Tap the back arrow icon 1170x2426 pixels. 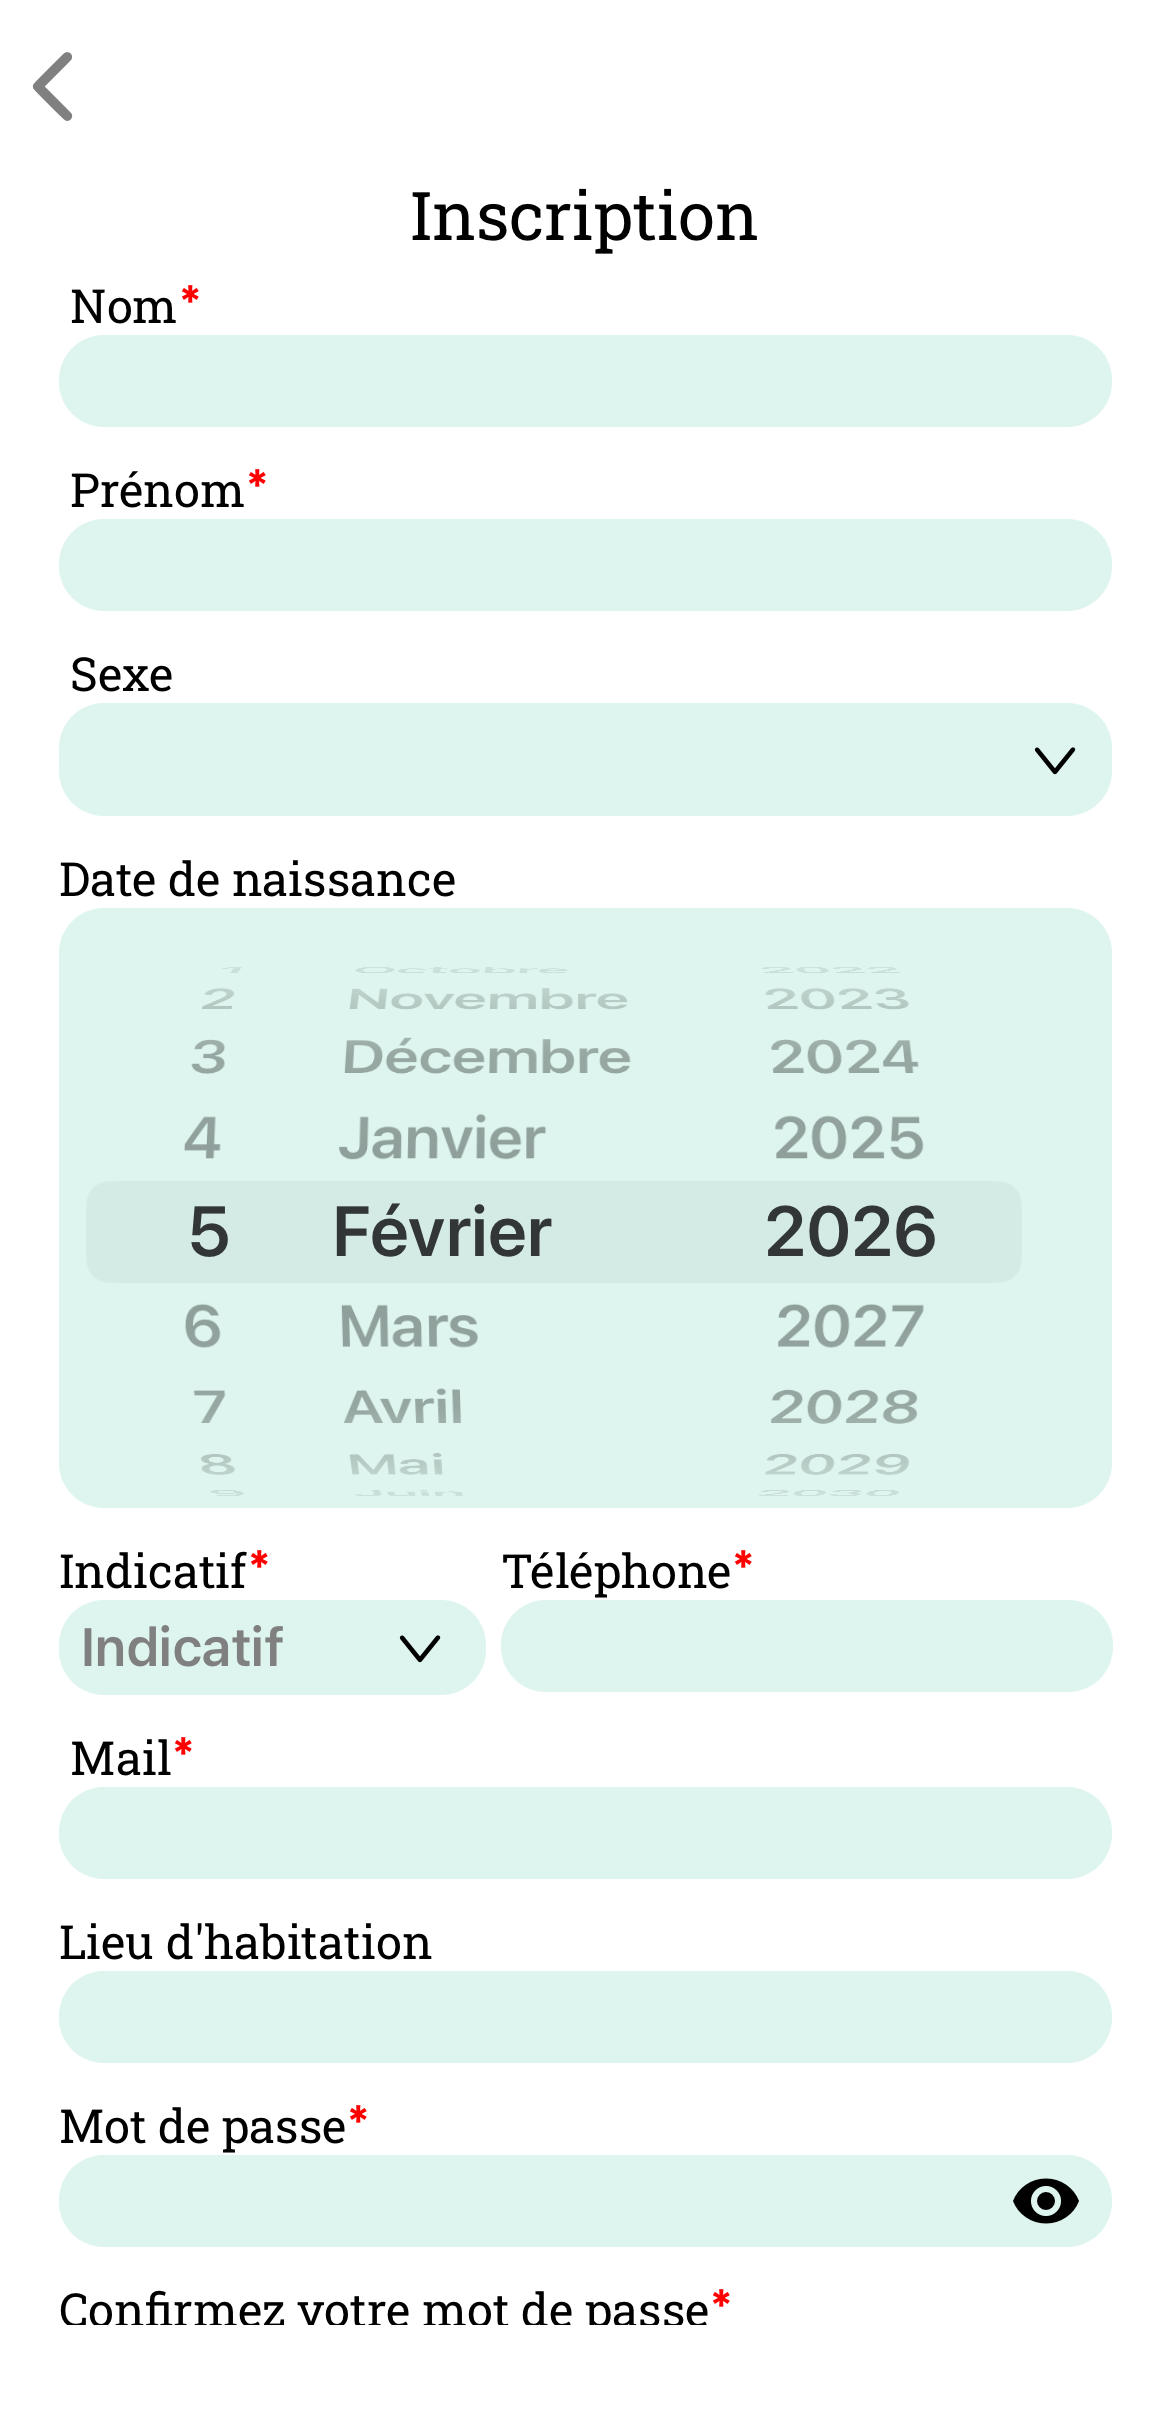point(54,87)
